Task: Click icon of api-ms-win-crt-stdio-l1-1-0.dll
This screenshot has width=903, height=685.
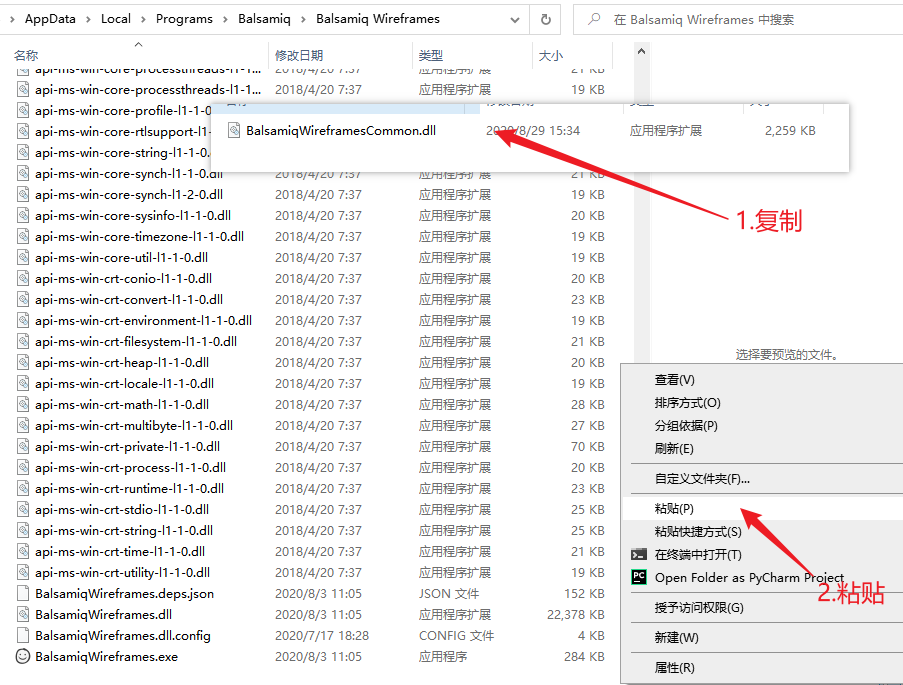Action: pos(23,509)
